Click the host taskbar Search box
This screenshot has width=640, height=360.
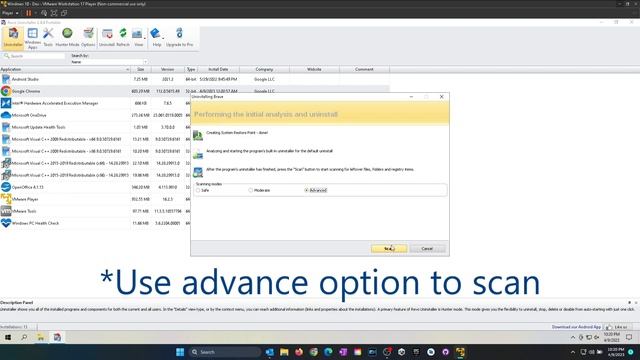225,352
